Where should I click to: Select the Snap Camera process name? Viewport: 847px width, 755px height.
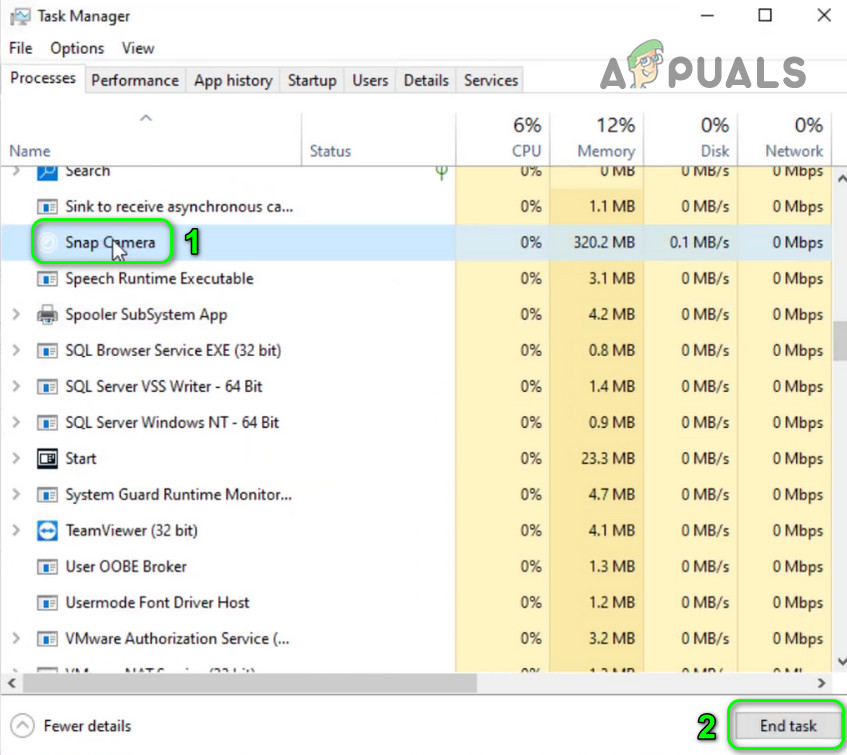(x=110, y=242)
